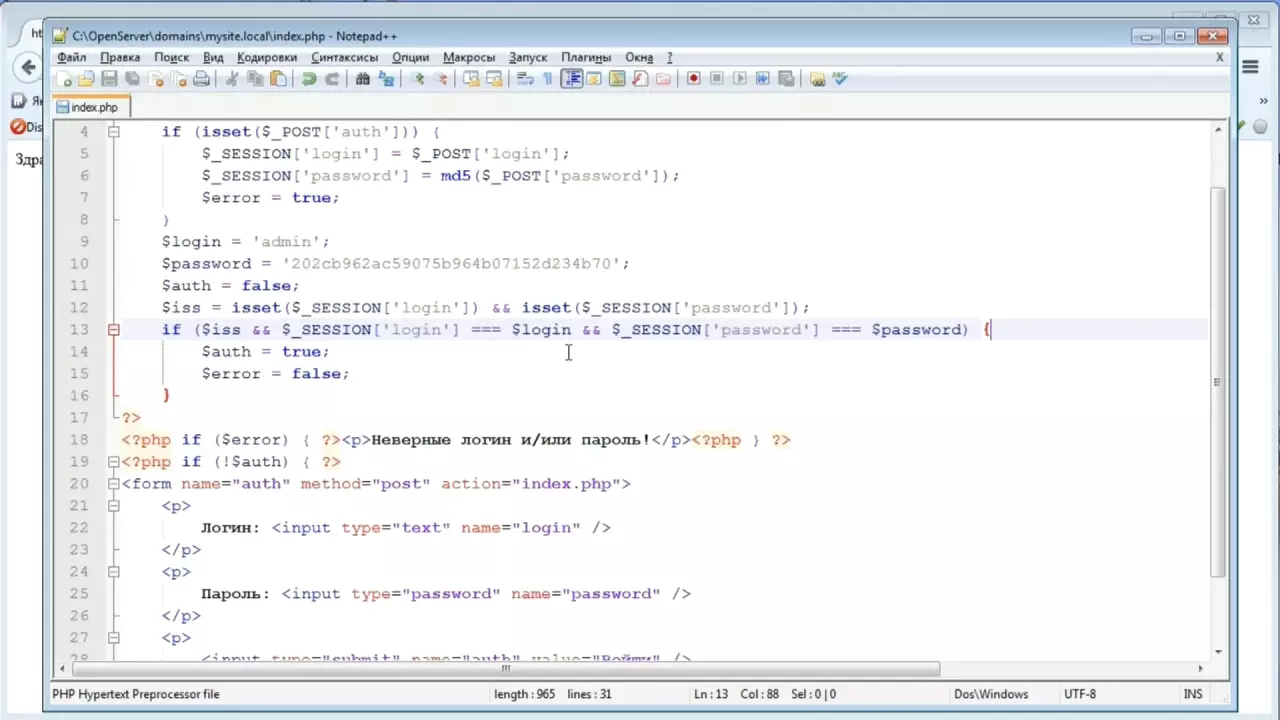The image size is (1280, 720).
Task: Open the Правка menu
Action: pyautogui.click(x=120, y=57)
